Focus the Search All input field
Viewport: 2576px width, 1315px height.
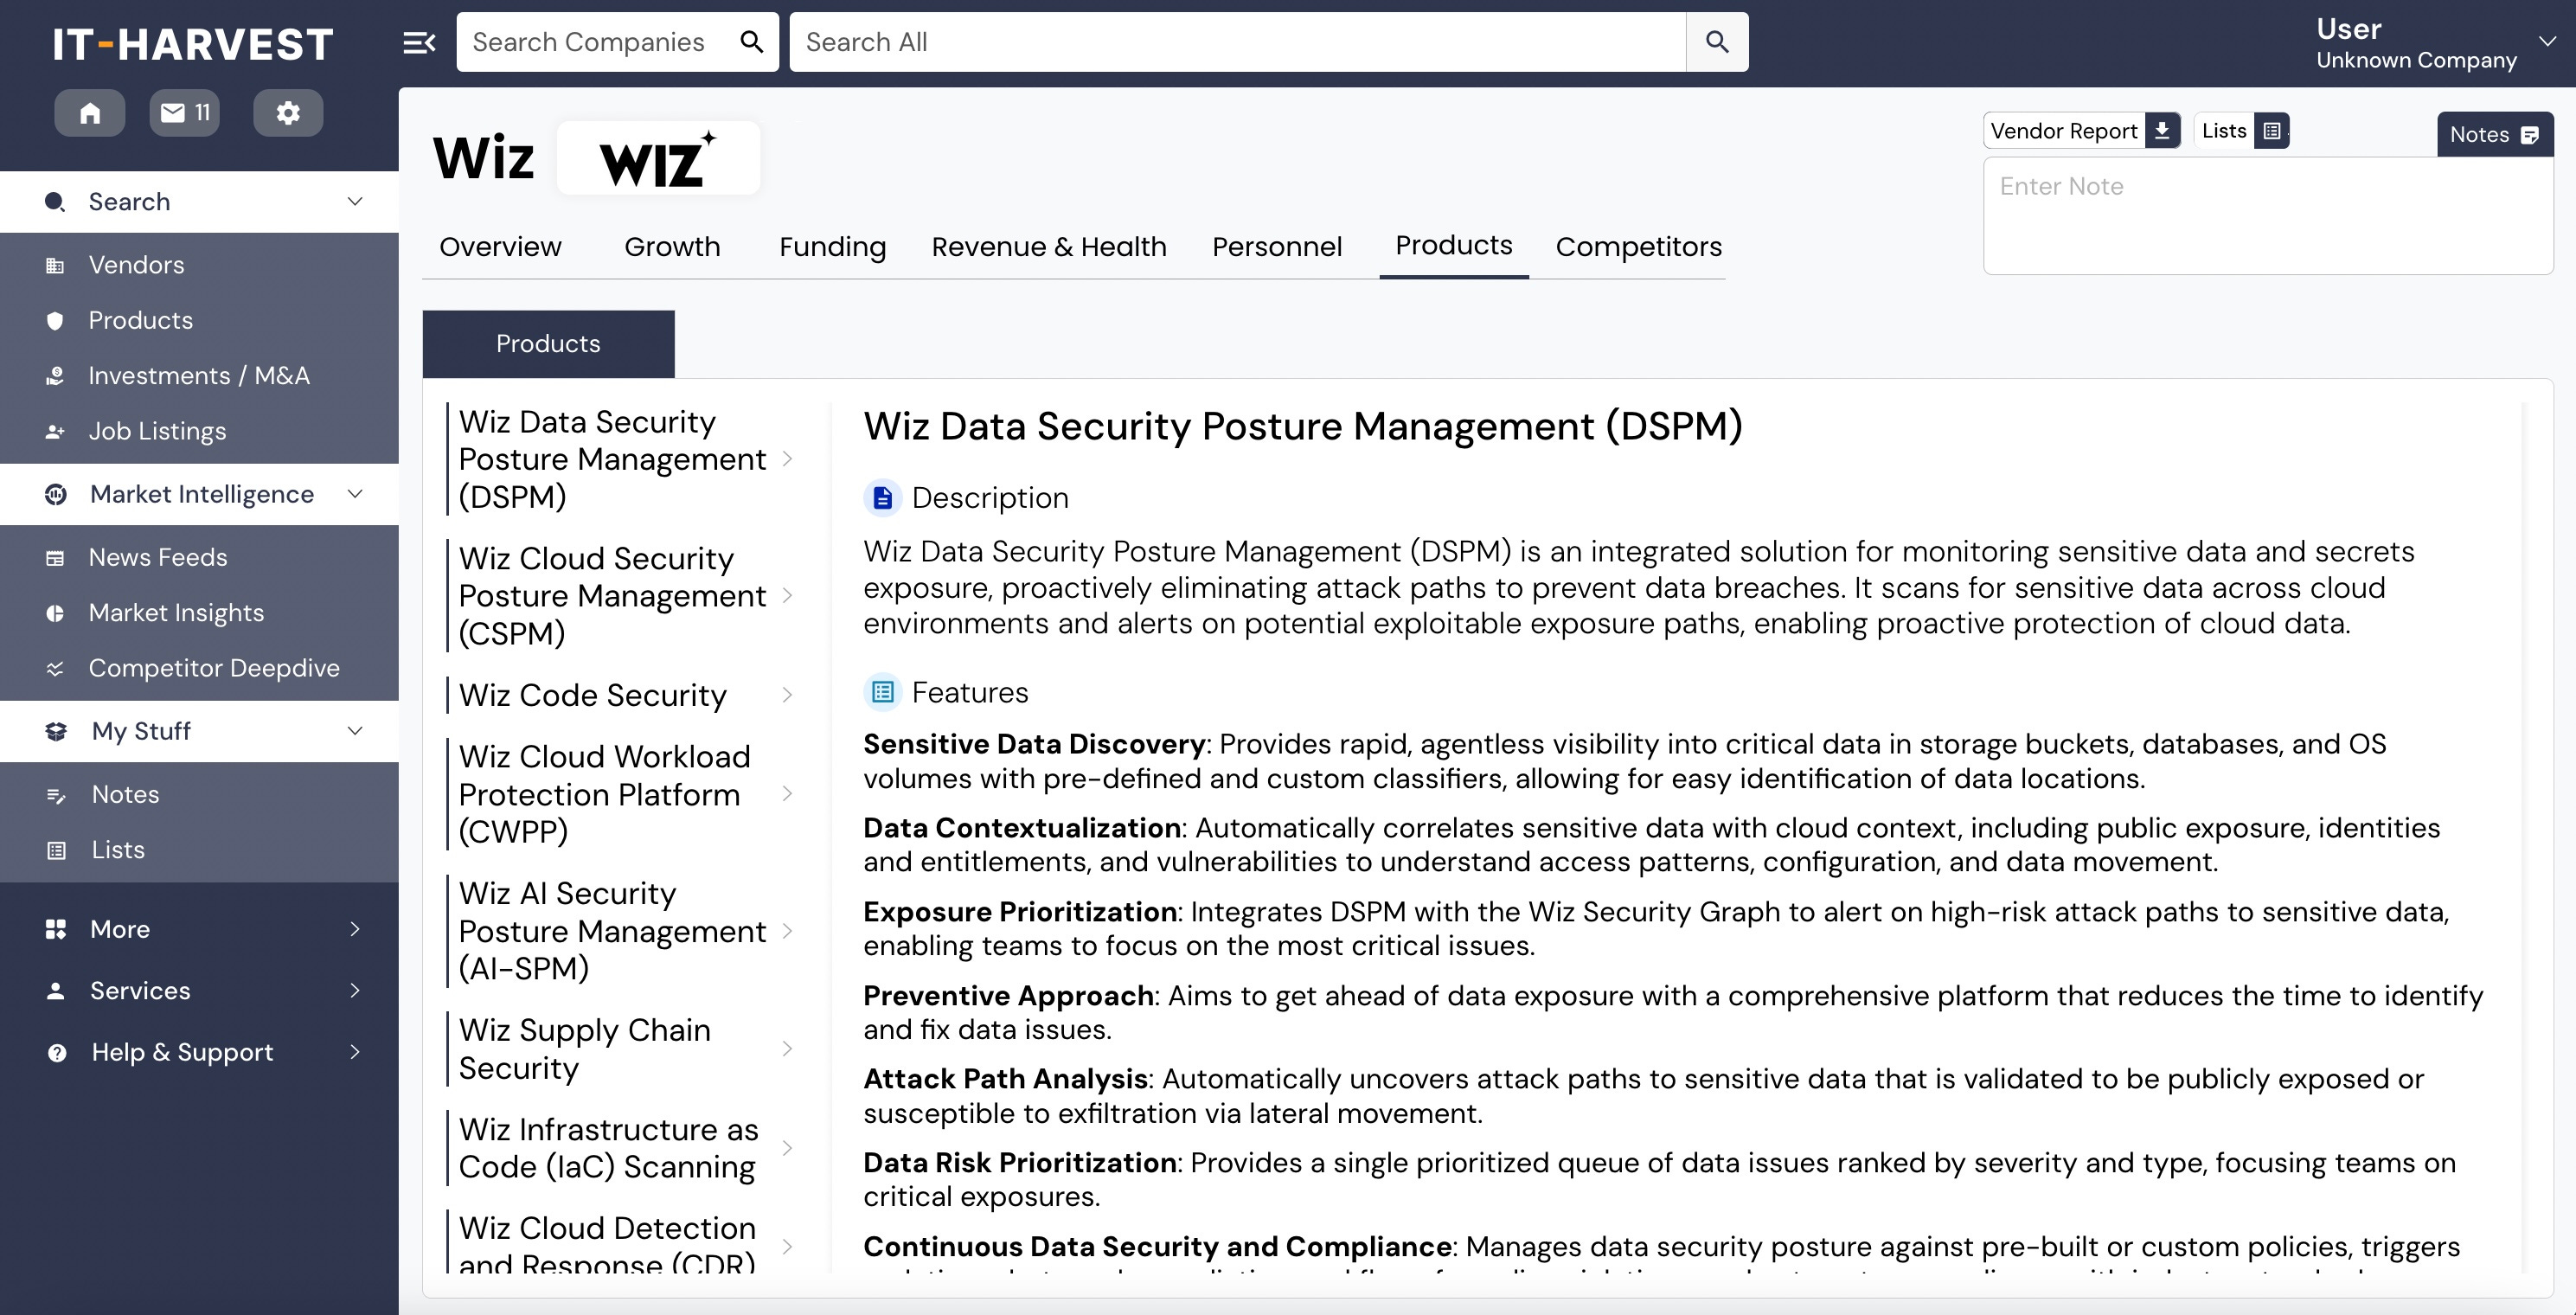click(1238, 42)
